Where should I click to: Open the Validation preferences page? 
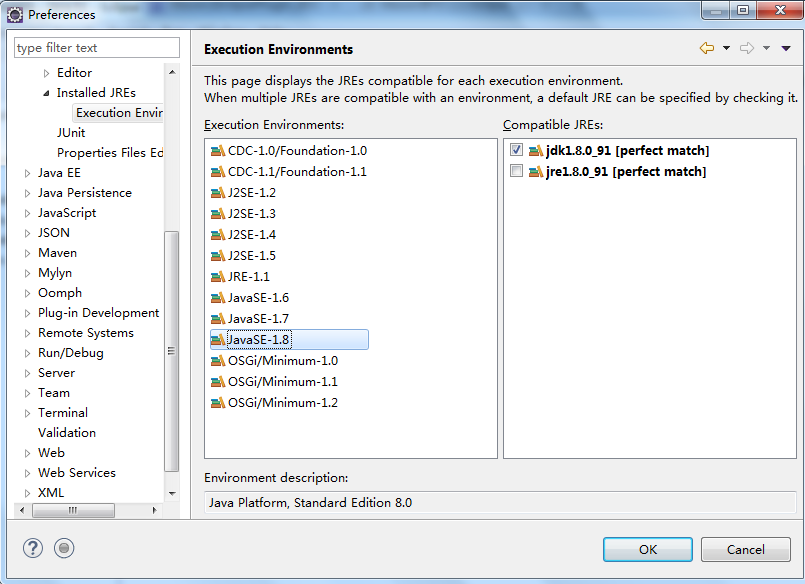[x=67, y=433]
